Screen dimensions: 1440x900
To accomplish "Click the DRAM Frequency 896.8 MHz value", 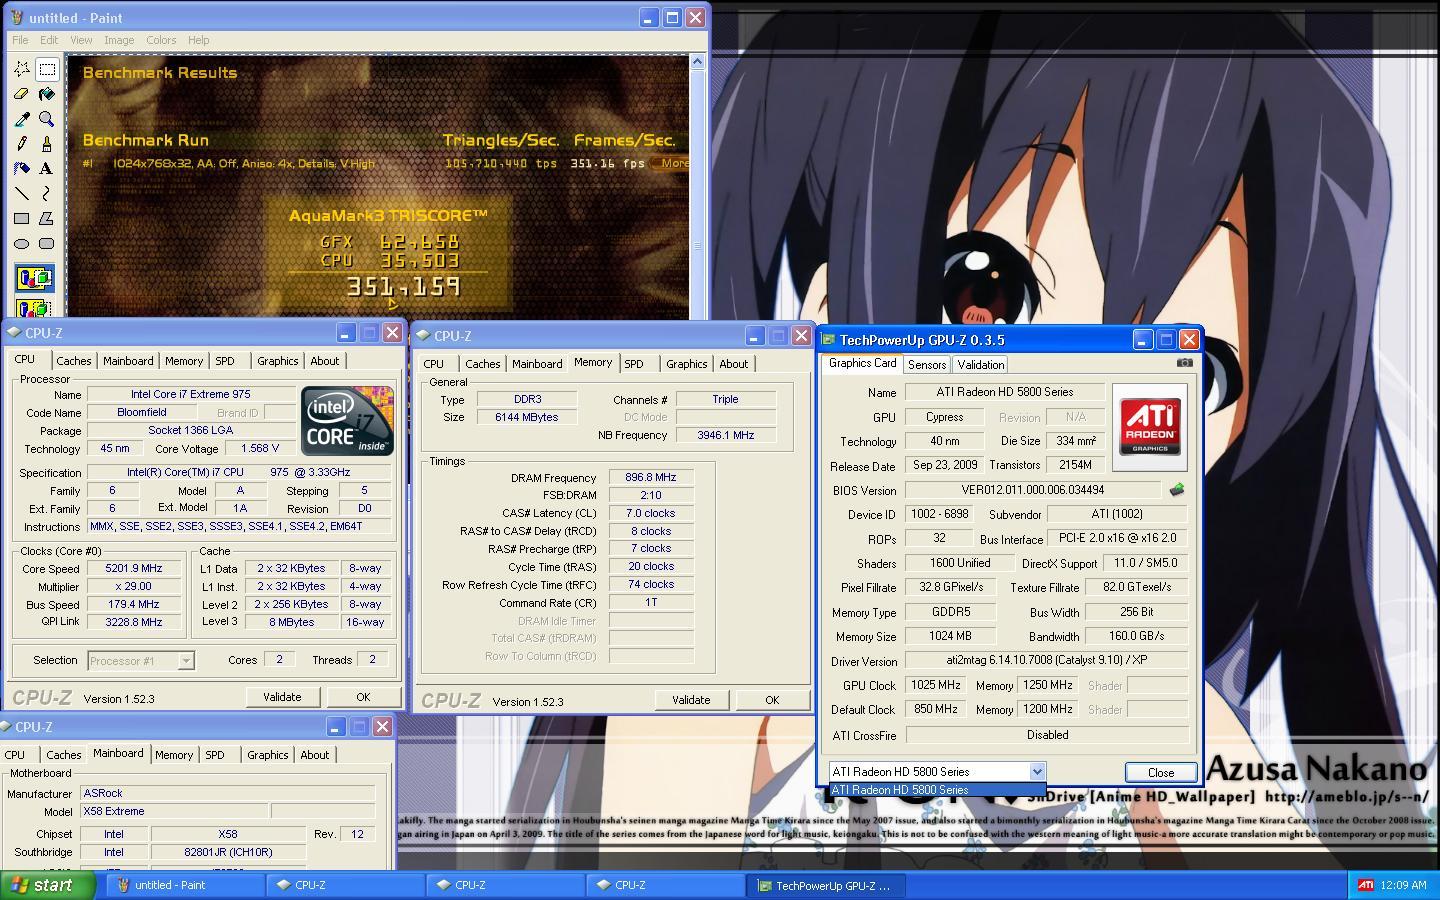I will tap(651, 477).
